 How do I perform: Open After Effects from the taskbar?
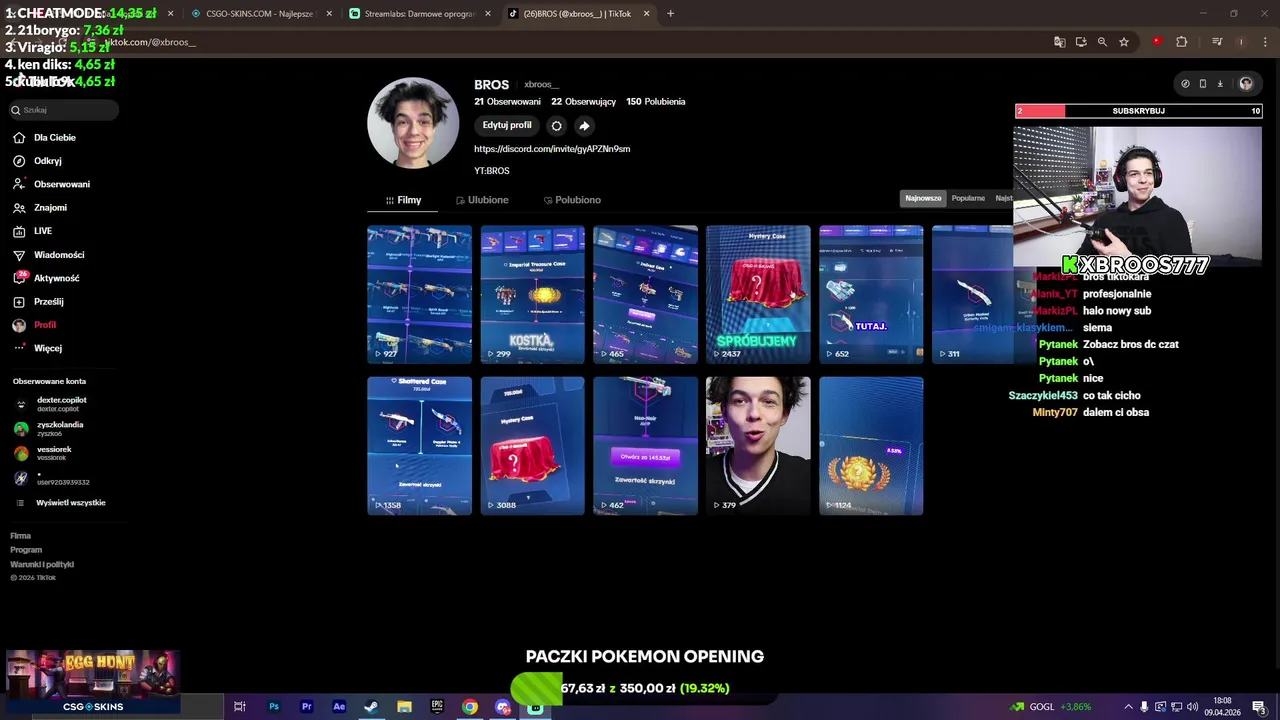339,707
